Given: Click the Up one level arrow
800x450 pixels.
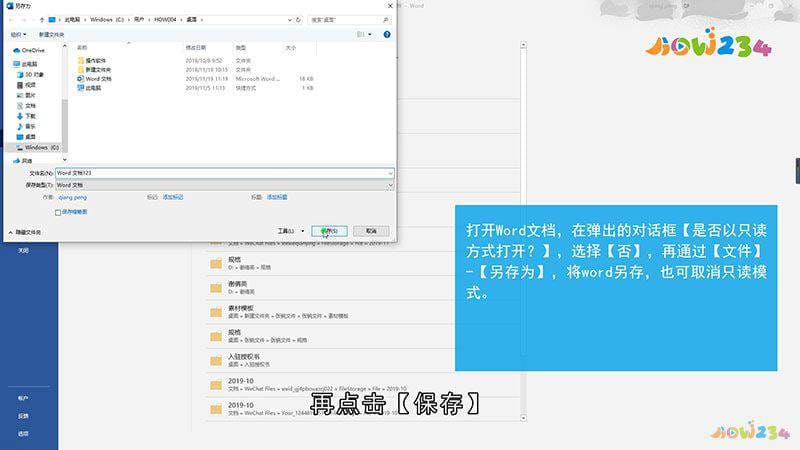Looking at the screenshot, I should 42,19.
